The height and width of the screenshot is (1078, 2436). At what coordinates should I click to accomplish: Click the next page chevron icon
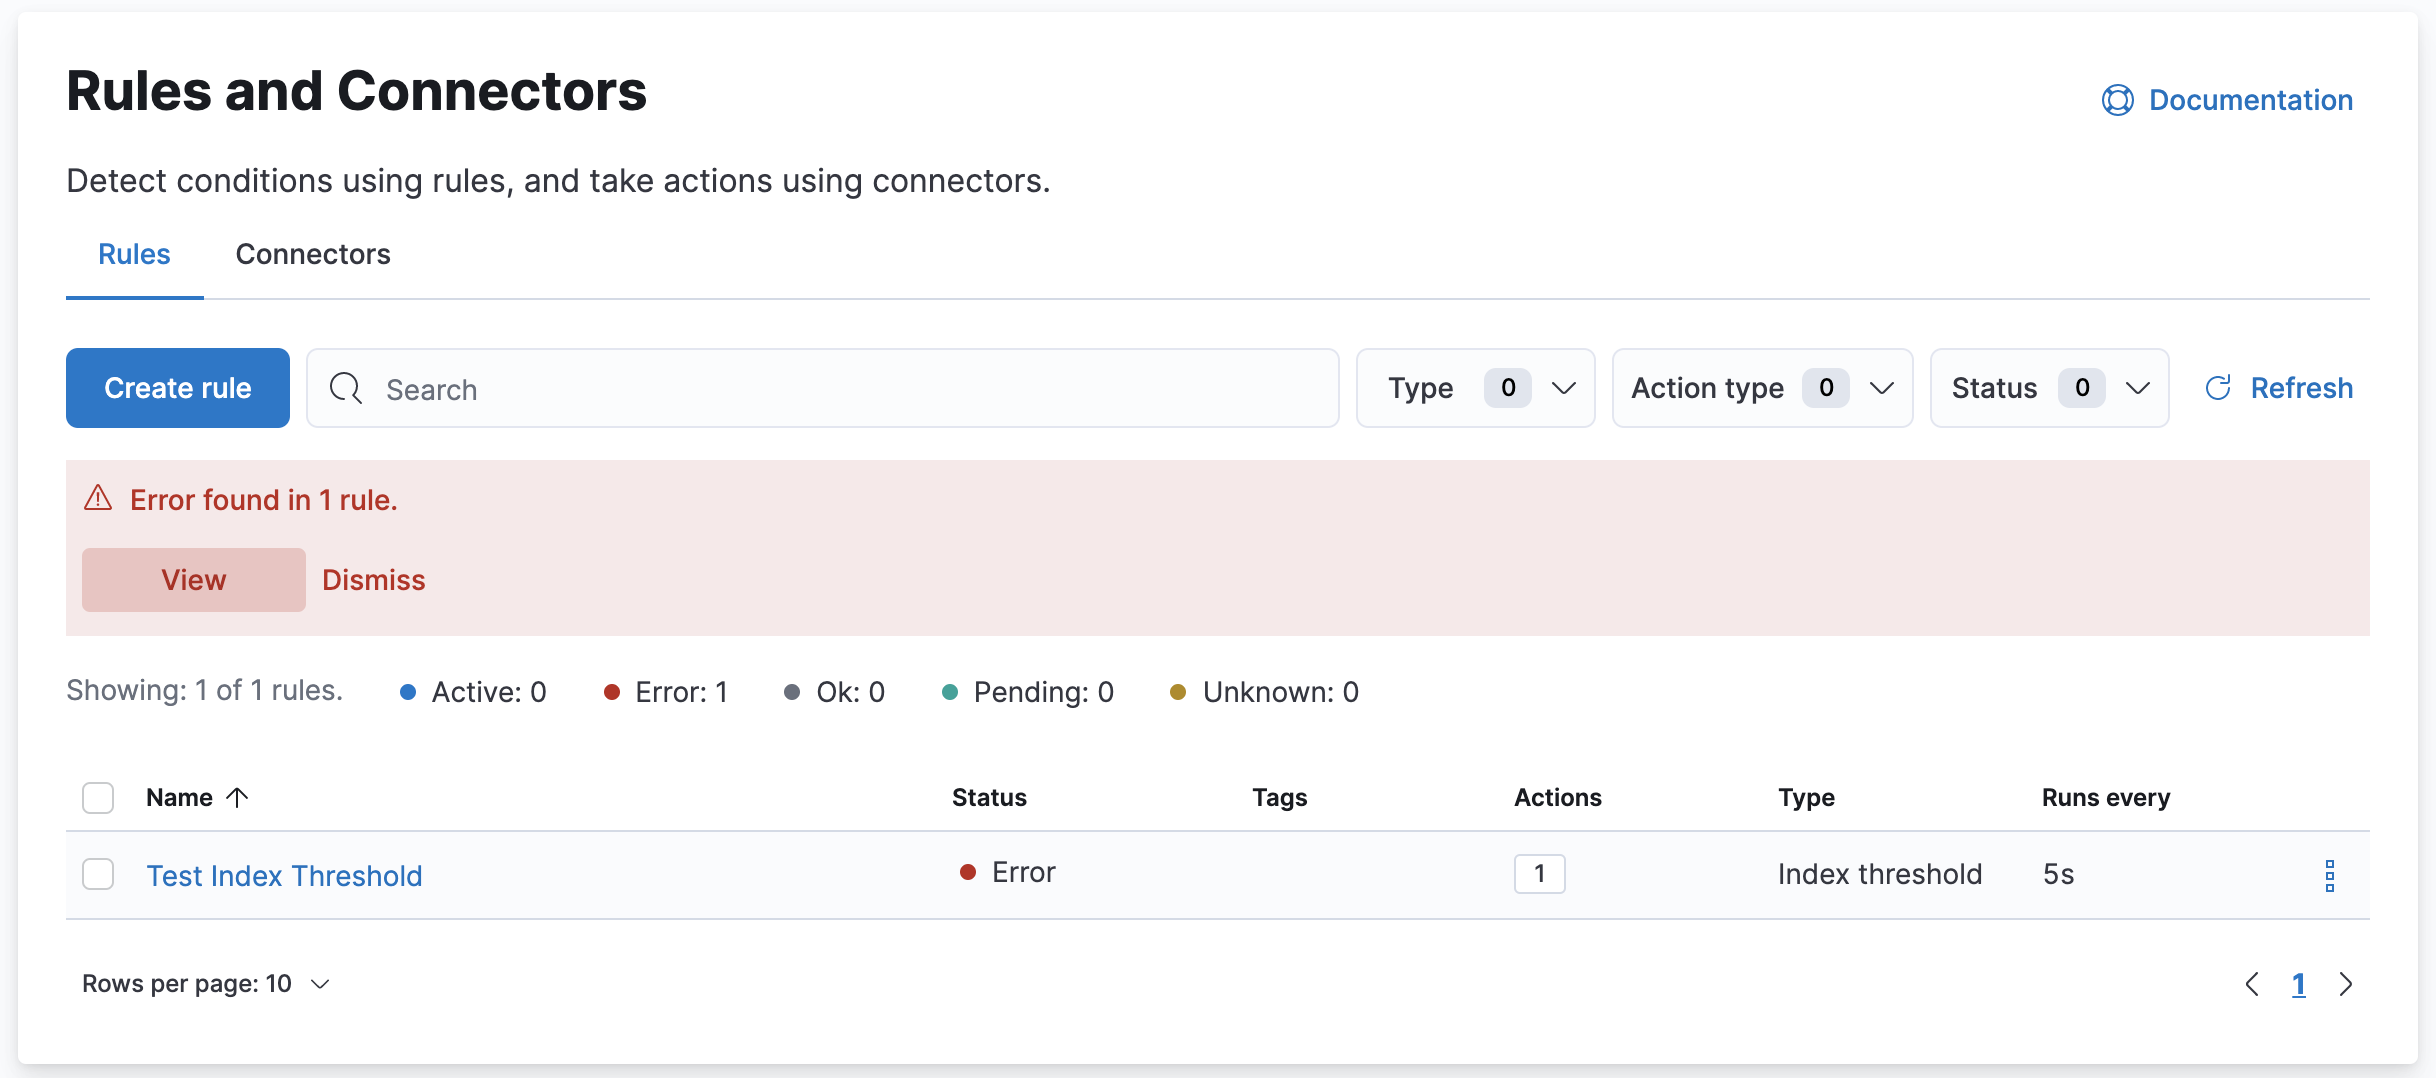[2346, 984]
